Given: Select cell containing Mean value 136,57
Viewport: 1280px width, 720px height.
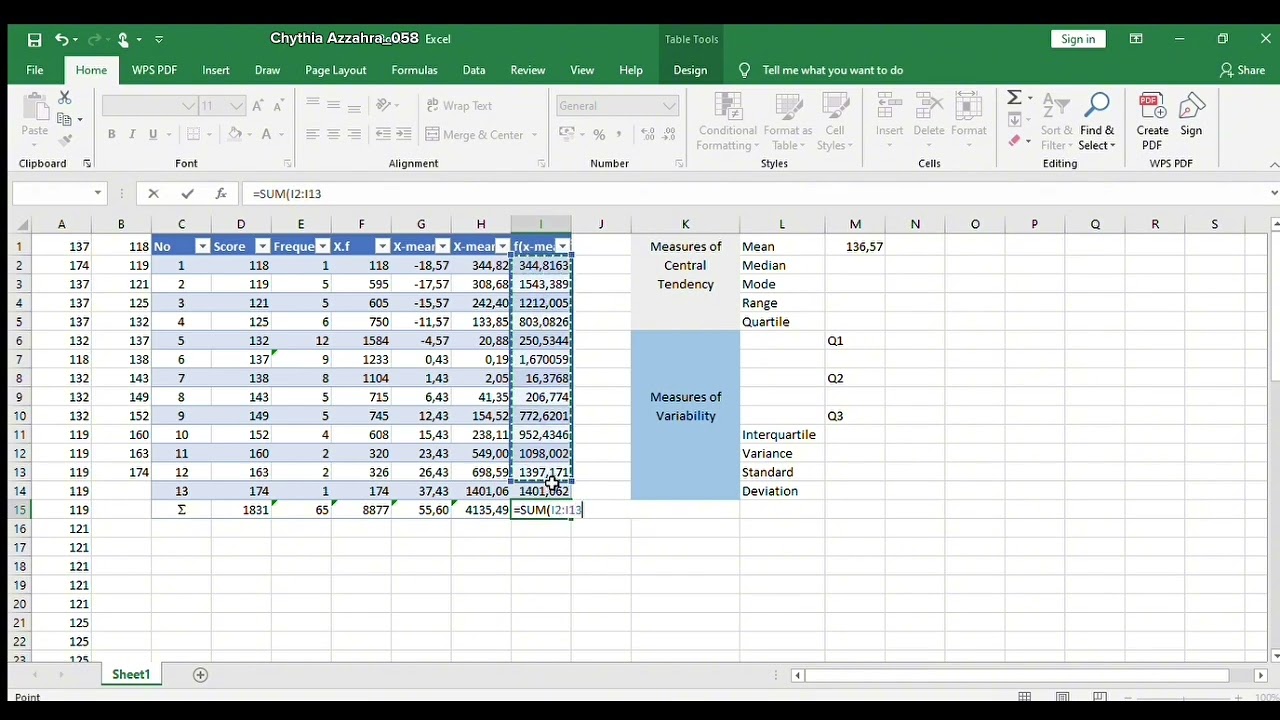Looking at the screenshot, I should pos(856,246).
